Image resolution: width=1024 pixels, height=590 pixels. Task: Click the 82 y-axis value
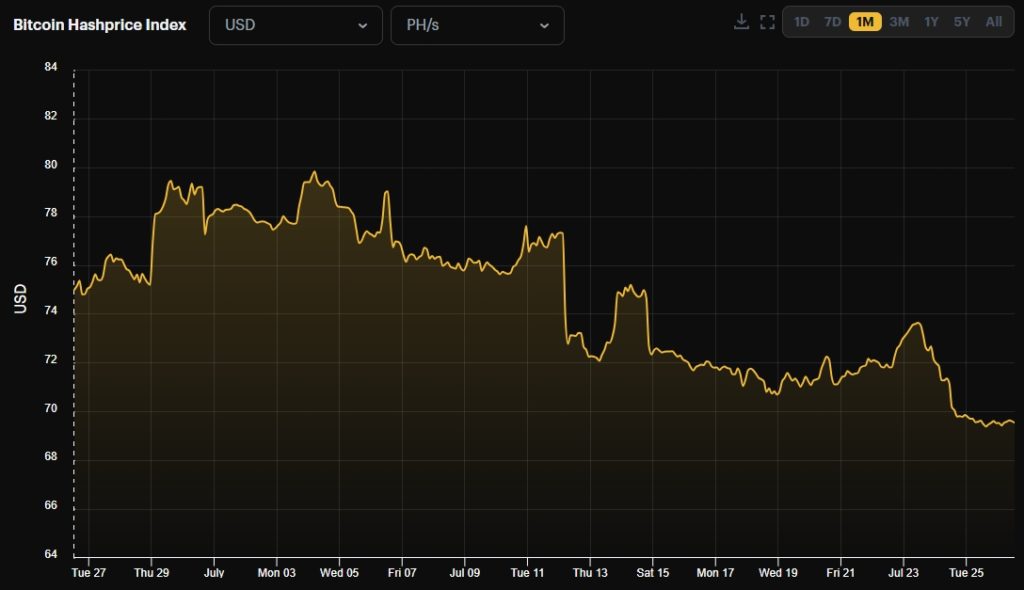pos(51,116)
